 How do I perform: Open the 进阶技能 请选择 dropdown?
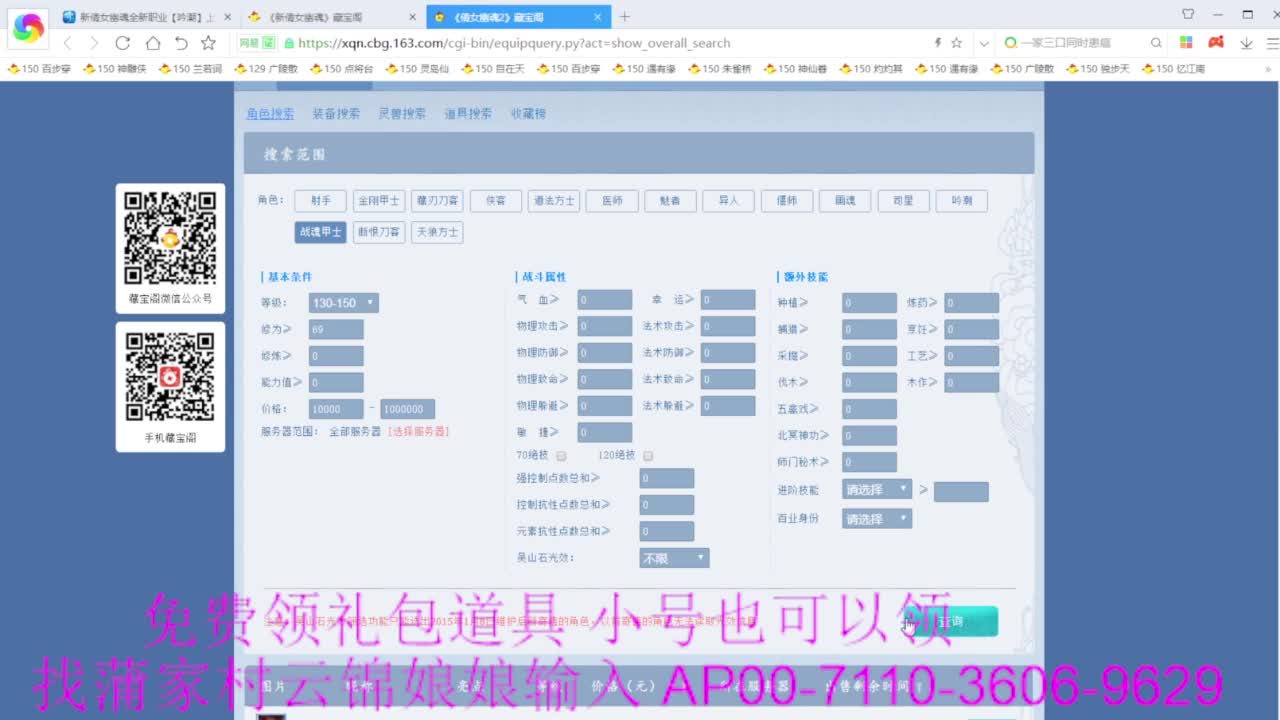876,489
